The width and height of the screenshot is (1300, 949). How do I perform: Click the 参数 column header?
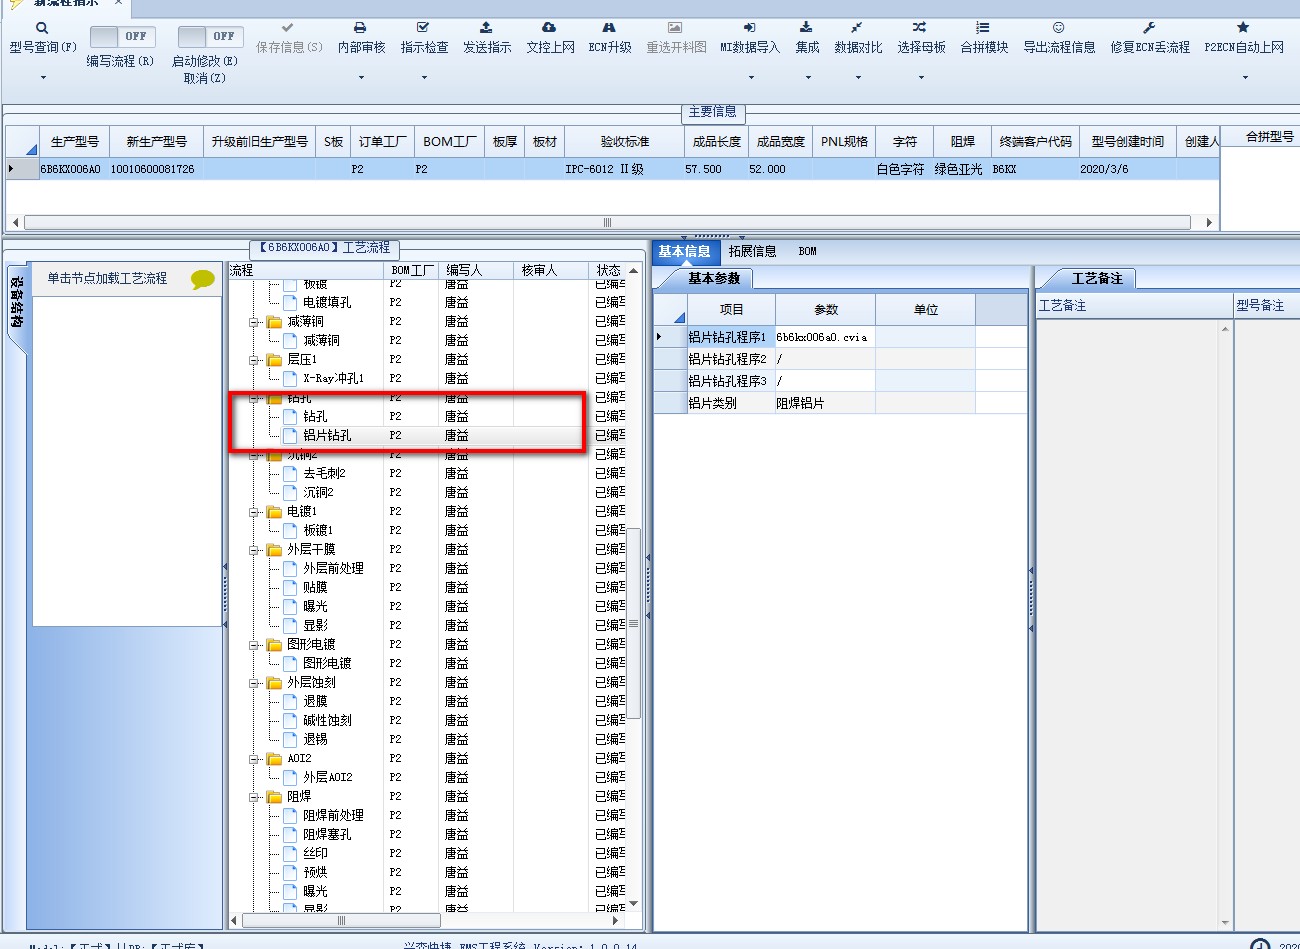[x=825, y=310]
